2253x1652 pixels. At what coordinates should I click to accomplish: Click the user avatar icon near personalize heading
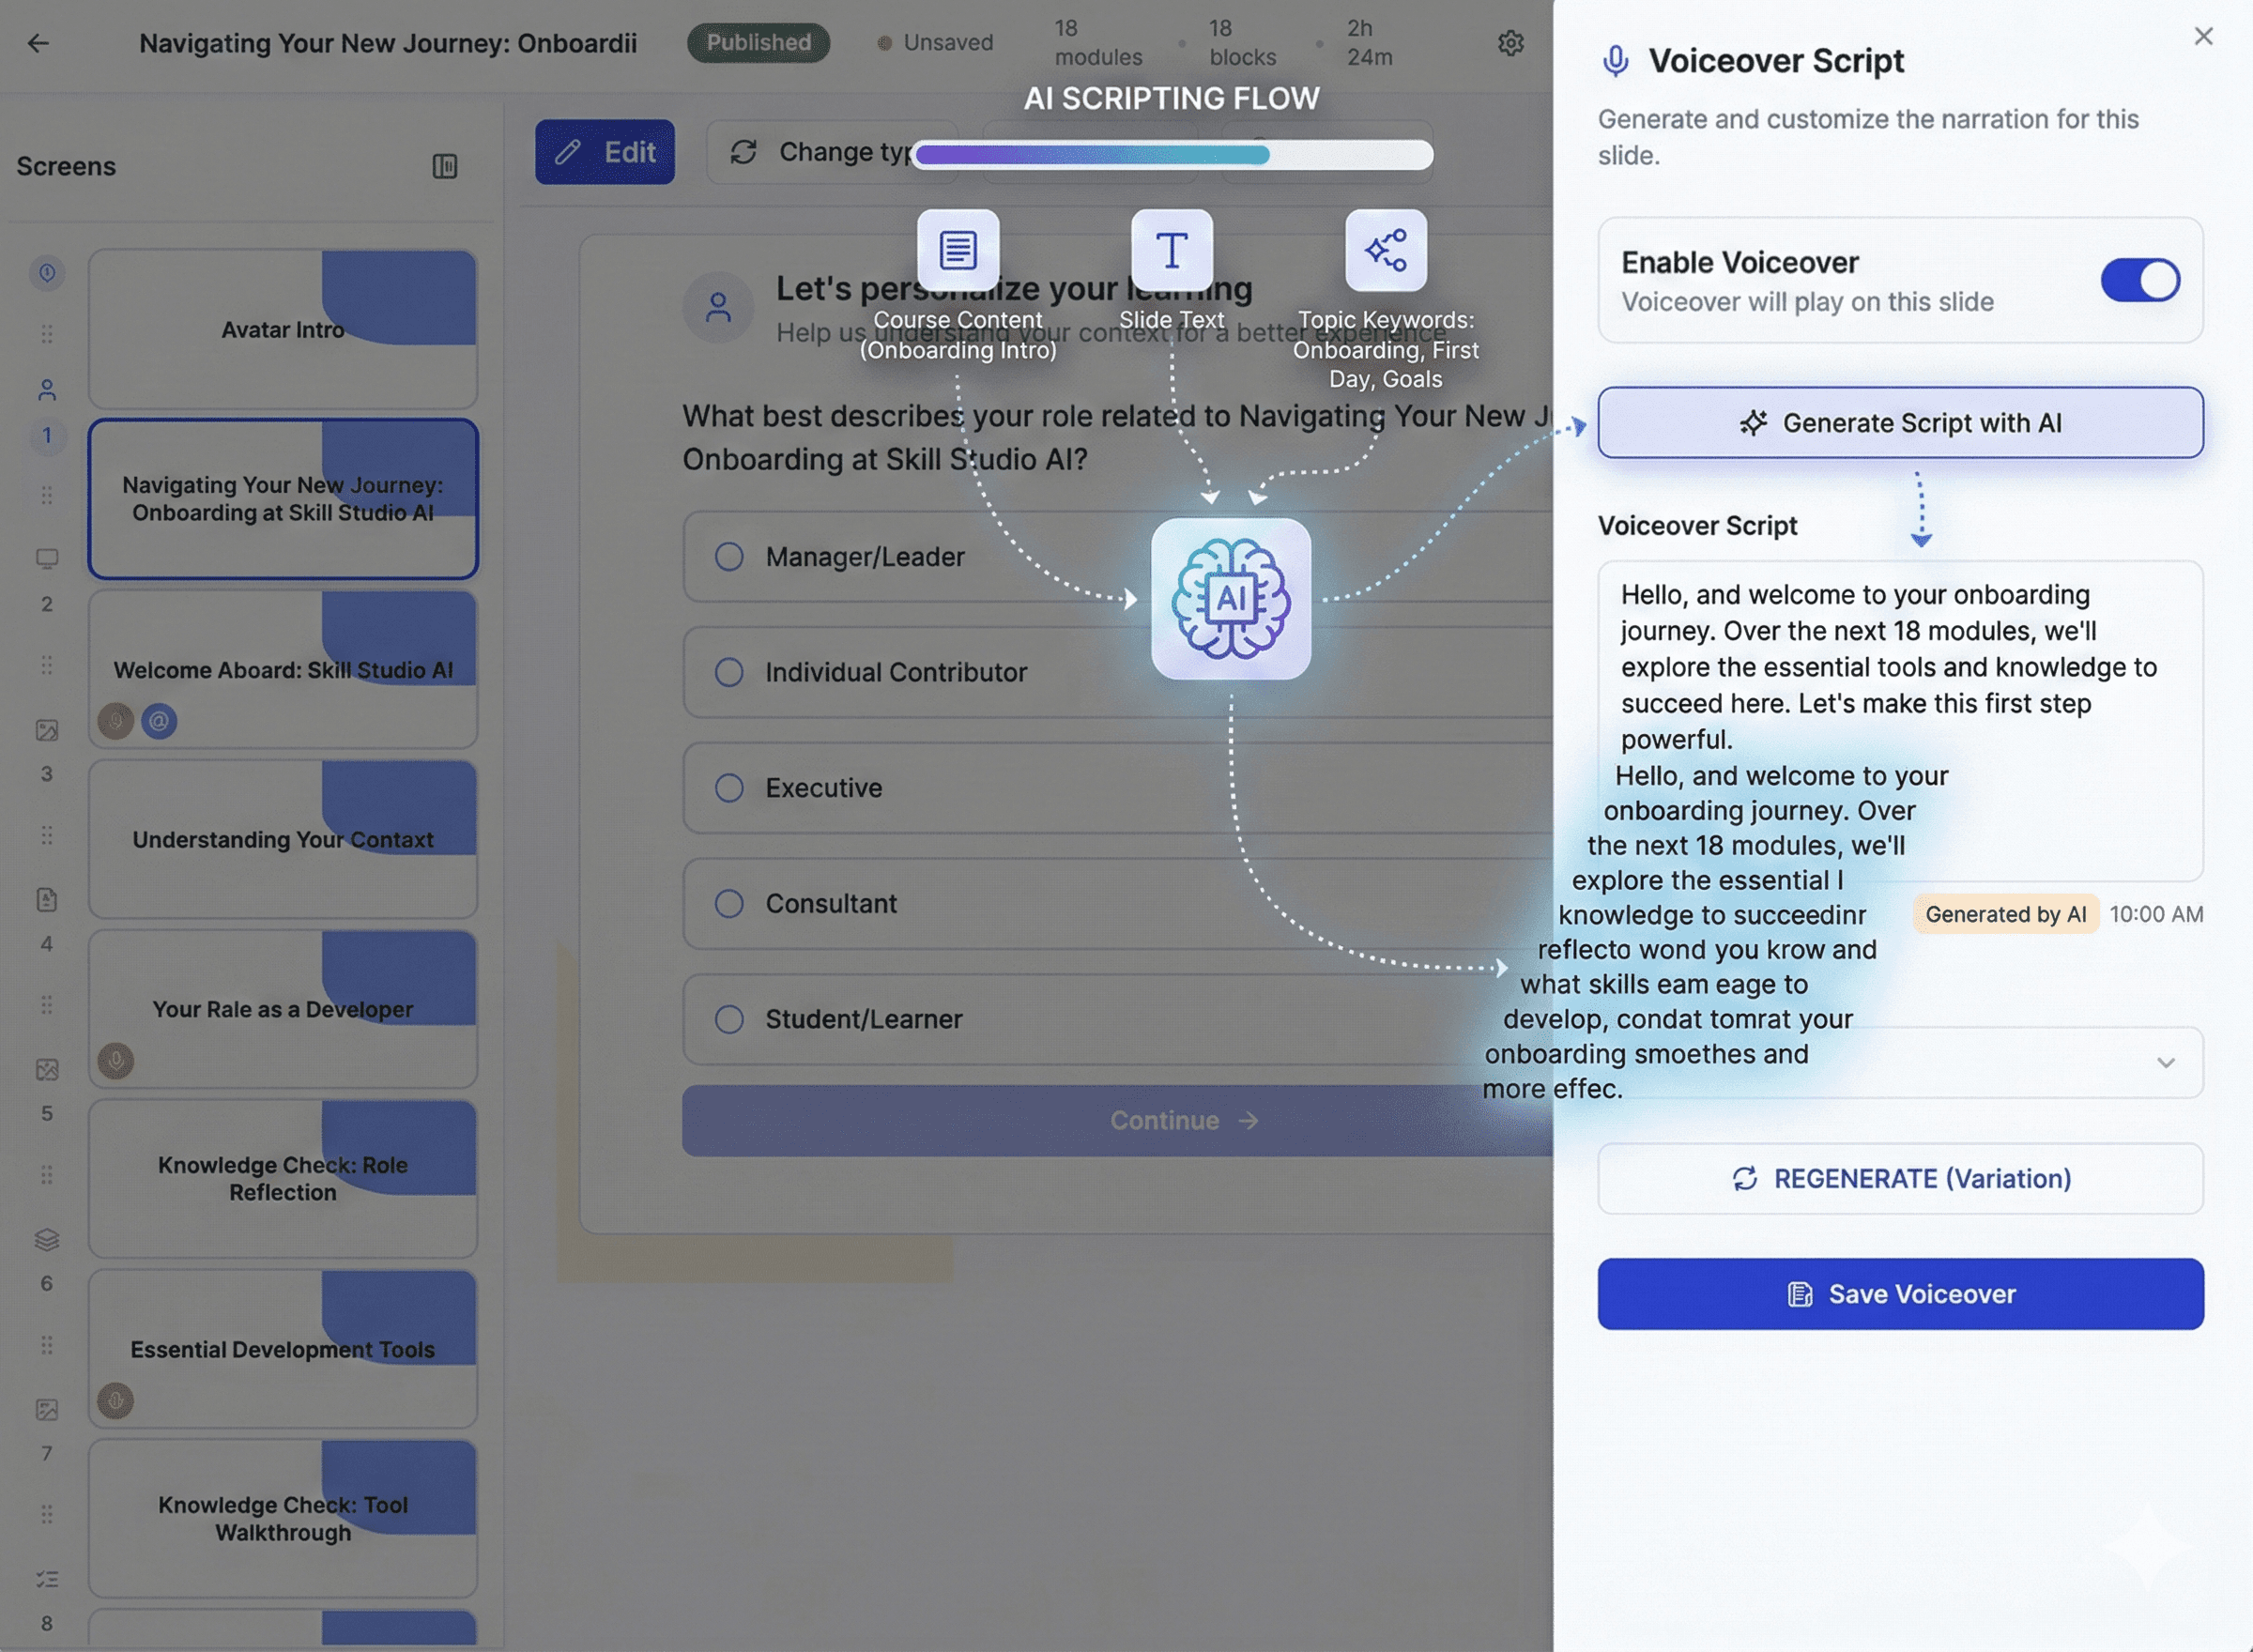coord(718,307)
